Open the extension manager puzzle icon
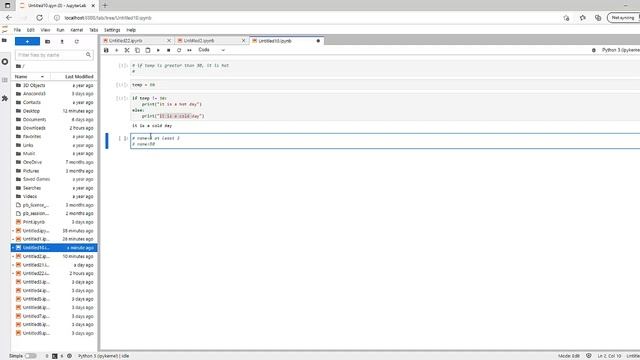The height and width of the screenshot is (360, 640). (x=5, y=98)
